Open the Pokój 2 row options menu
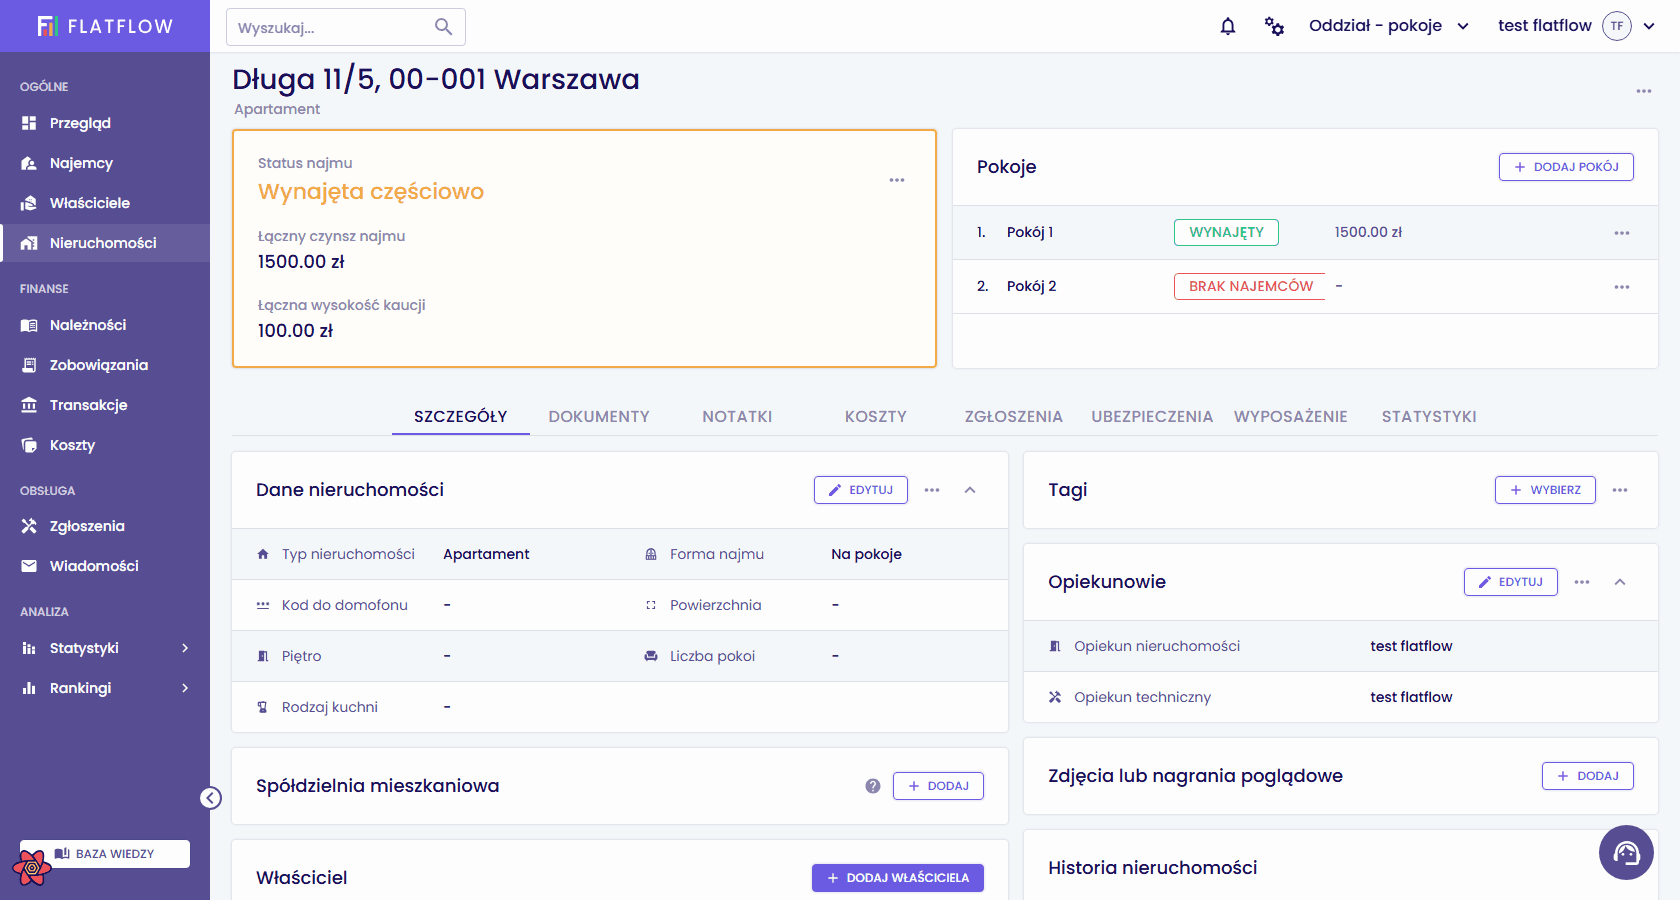This screenshot has width=1680, height=900. coord(1622,287)
